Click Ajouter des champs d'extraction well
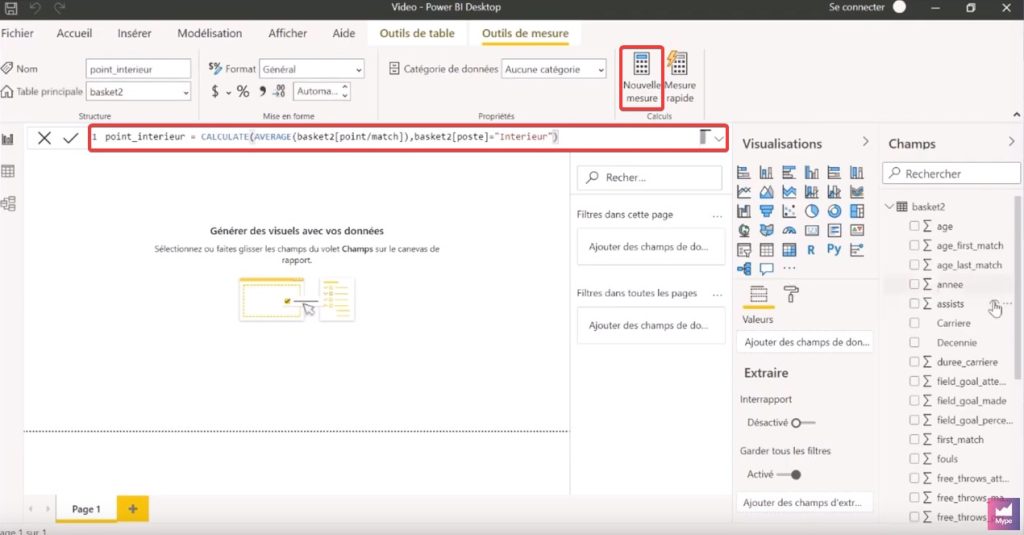This screenshot has width=1024, height=535. (804, 502)
